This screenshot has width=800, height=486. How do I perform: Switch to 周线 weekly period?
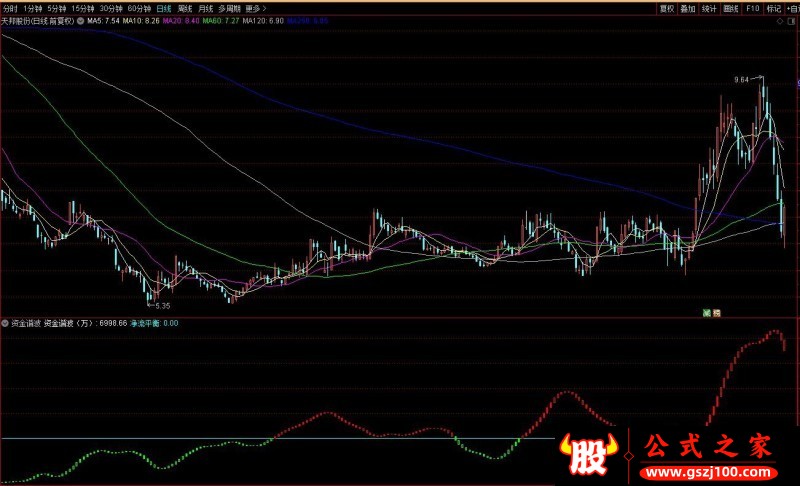[185, 7]
